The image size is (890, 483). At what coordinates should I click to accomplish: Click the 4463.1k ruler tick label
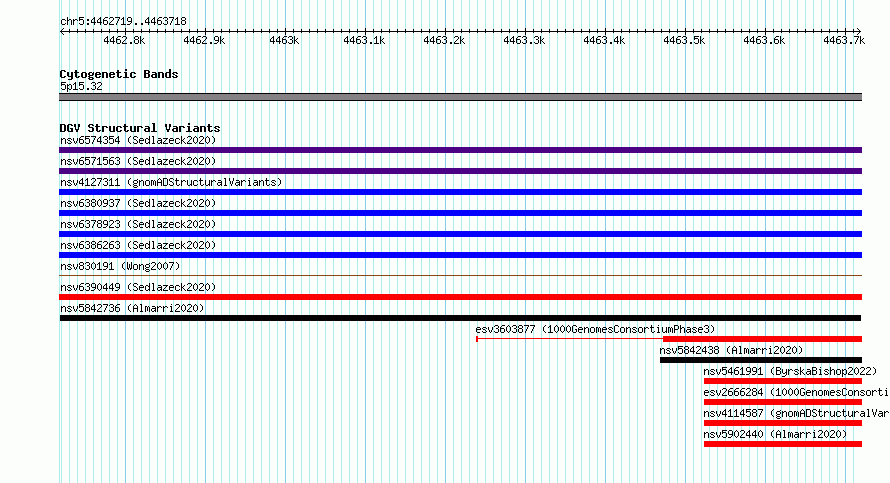pyautogui.click(x=364, y=41)
